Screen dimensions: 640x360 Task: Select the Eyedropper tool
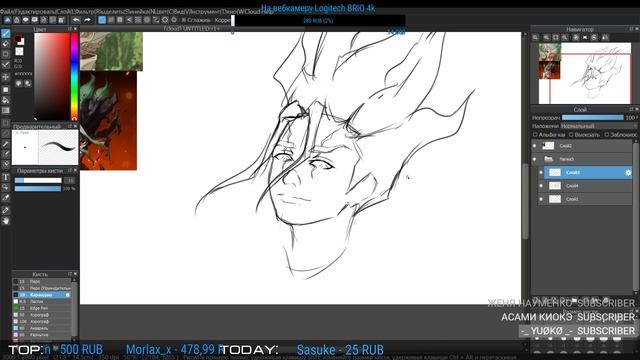pyautogui.click(x=6, y=210)
